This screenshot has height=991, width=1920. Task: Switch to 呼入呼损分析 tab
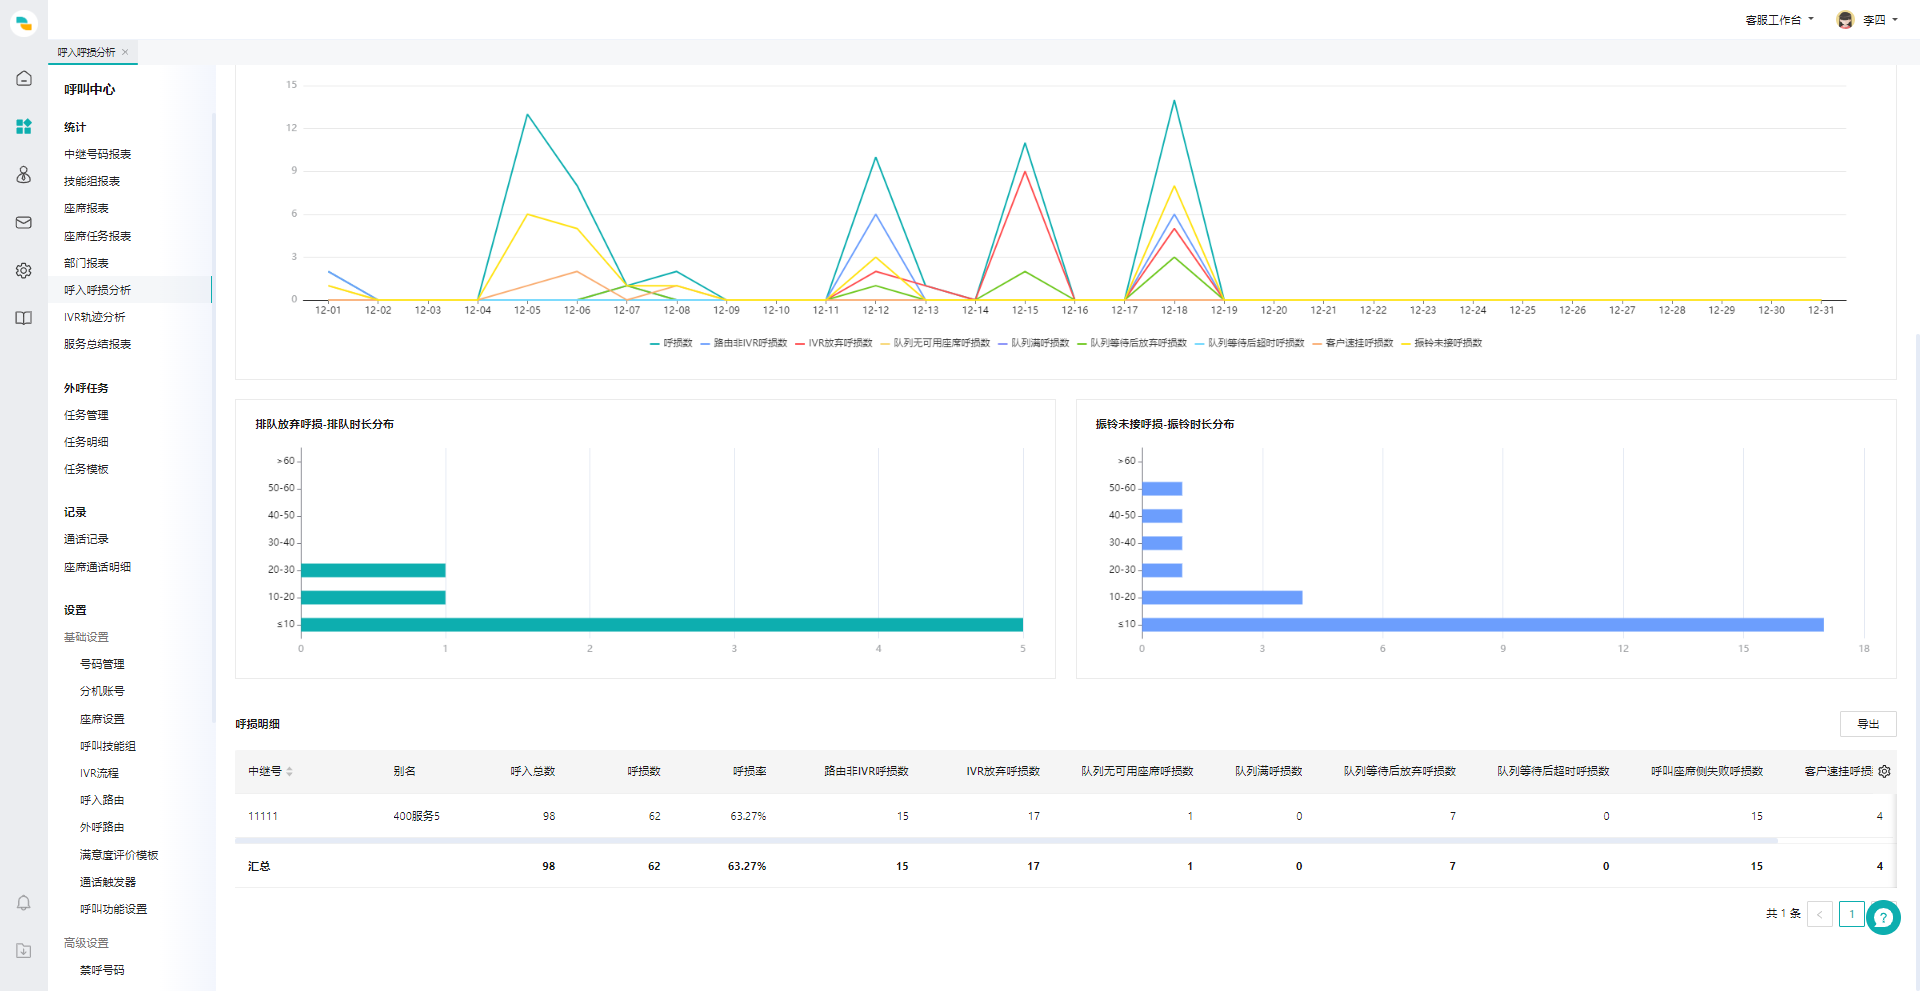tap(86, 52)
